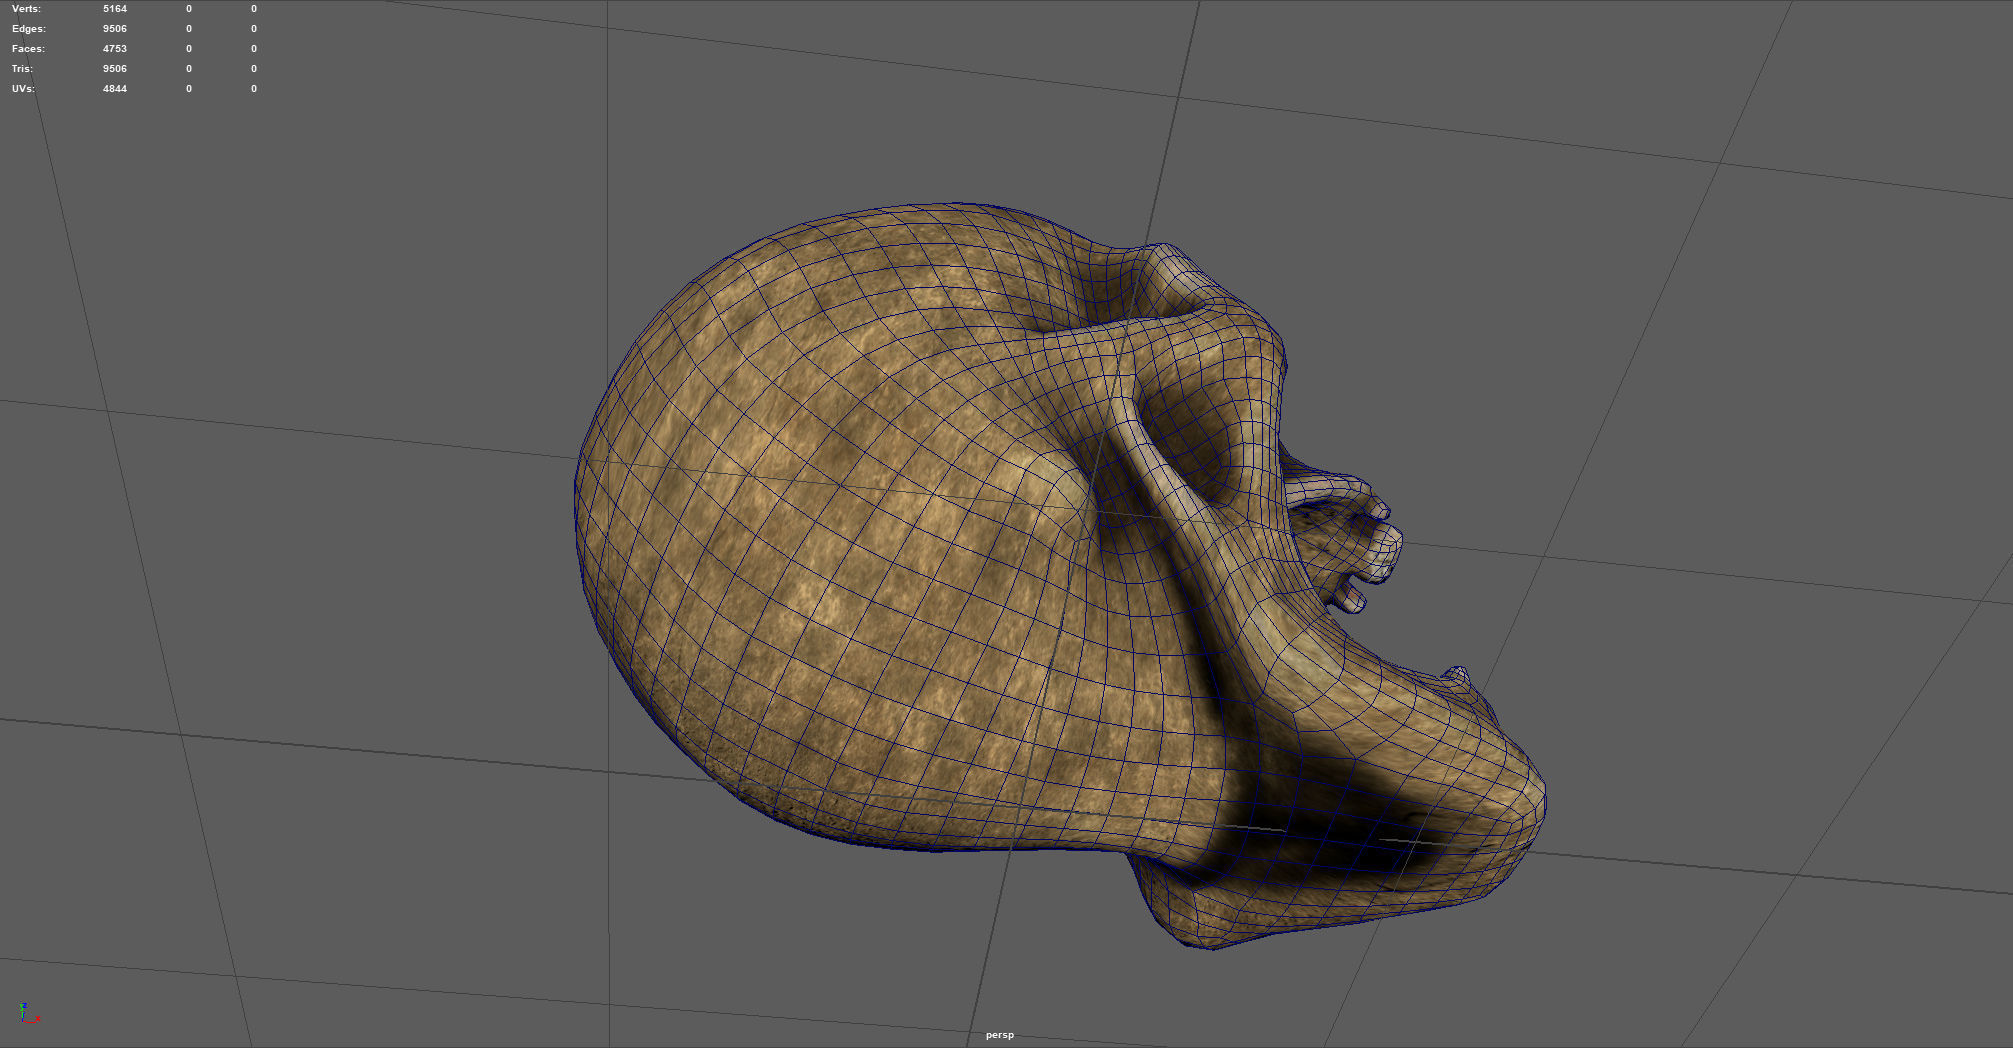Click the 4753 face count value
Image resolution: width=2013 pixels, height=1048 pixels.
click(x=115, y=49)
